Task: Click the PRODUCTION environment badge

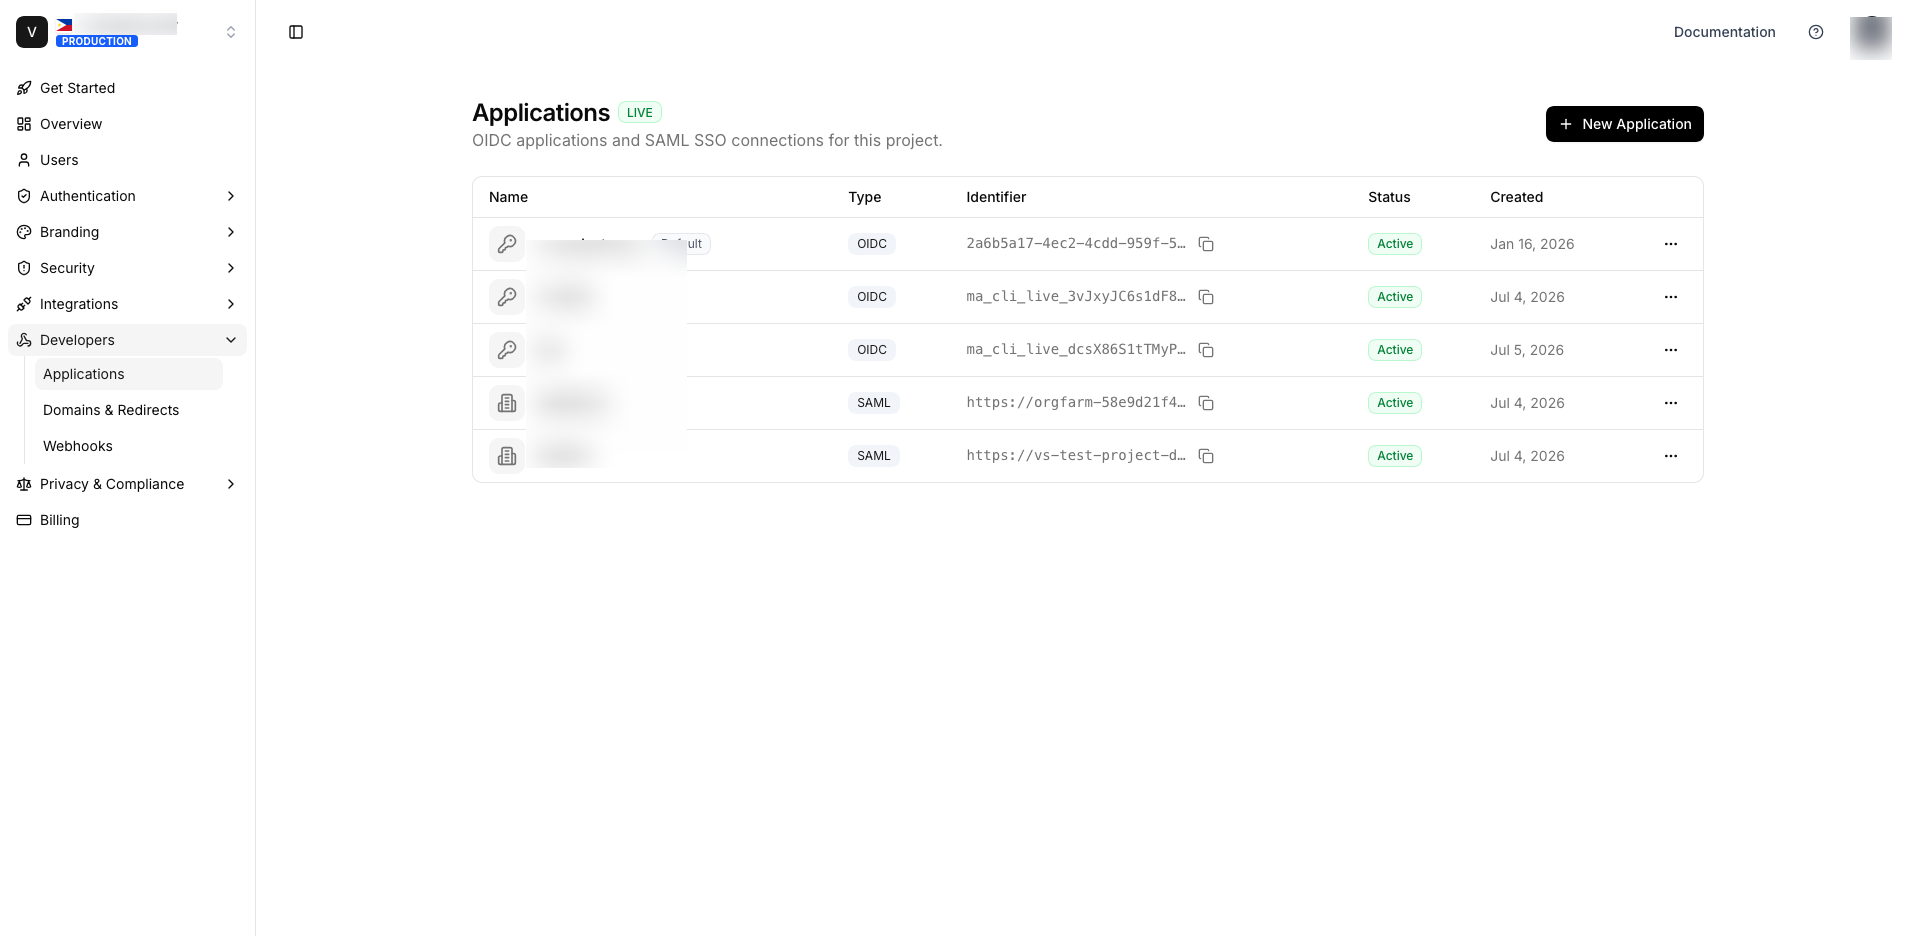Action: tap(97, 41)
